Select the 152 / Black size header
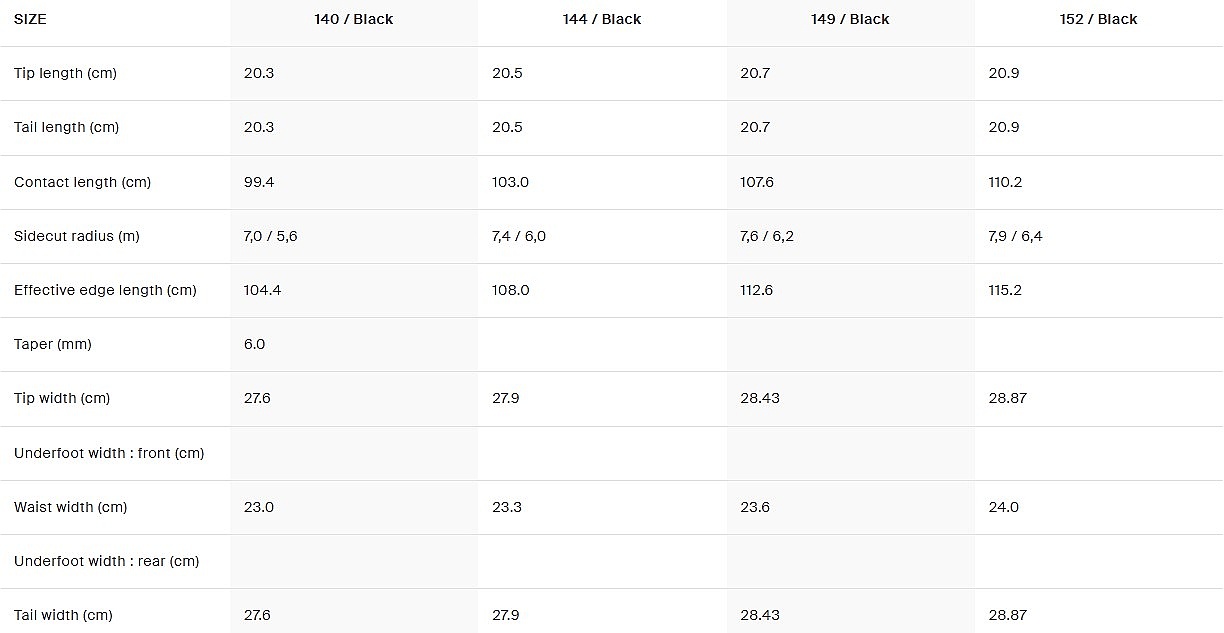Screen dimensions: 1224x633 (1098, 19)
